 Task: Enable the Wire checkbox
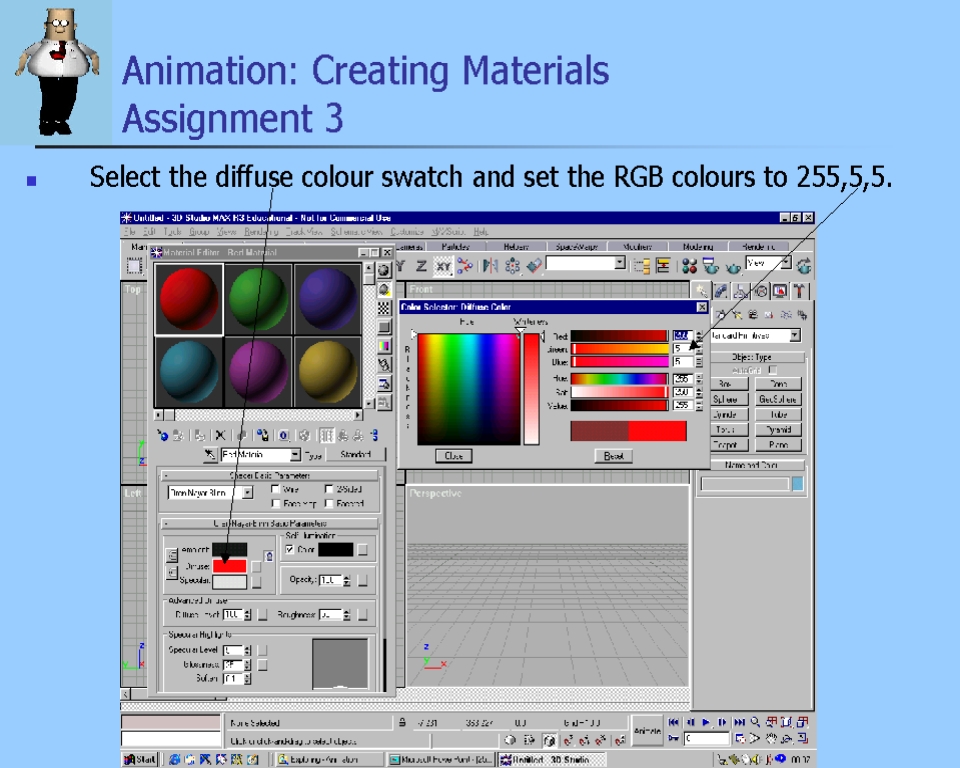(x=276, y=489)
